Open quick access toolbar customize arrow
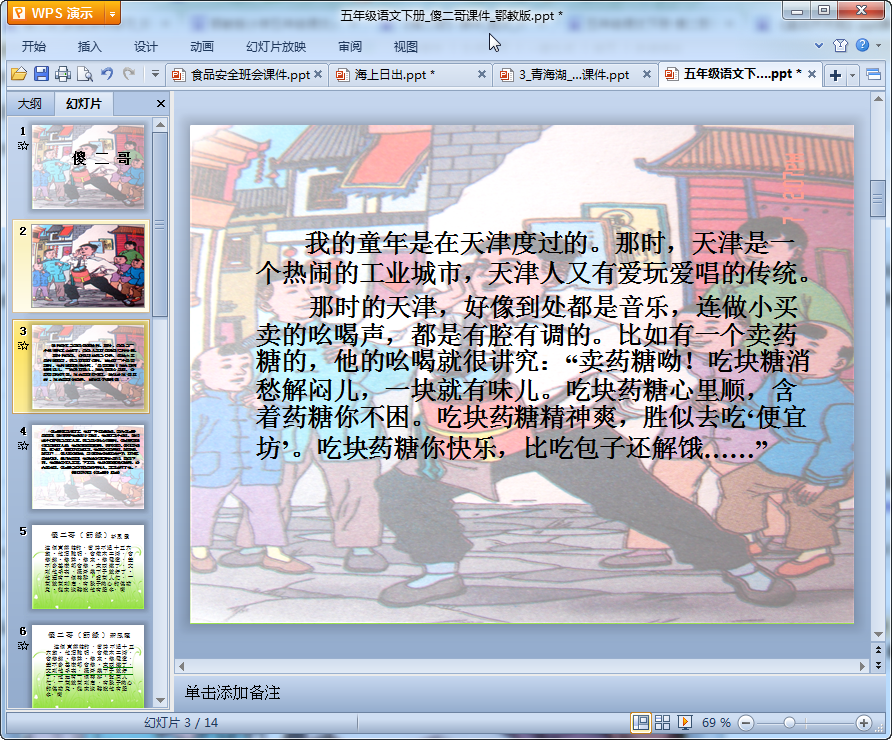 (x=155, y=74)
